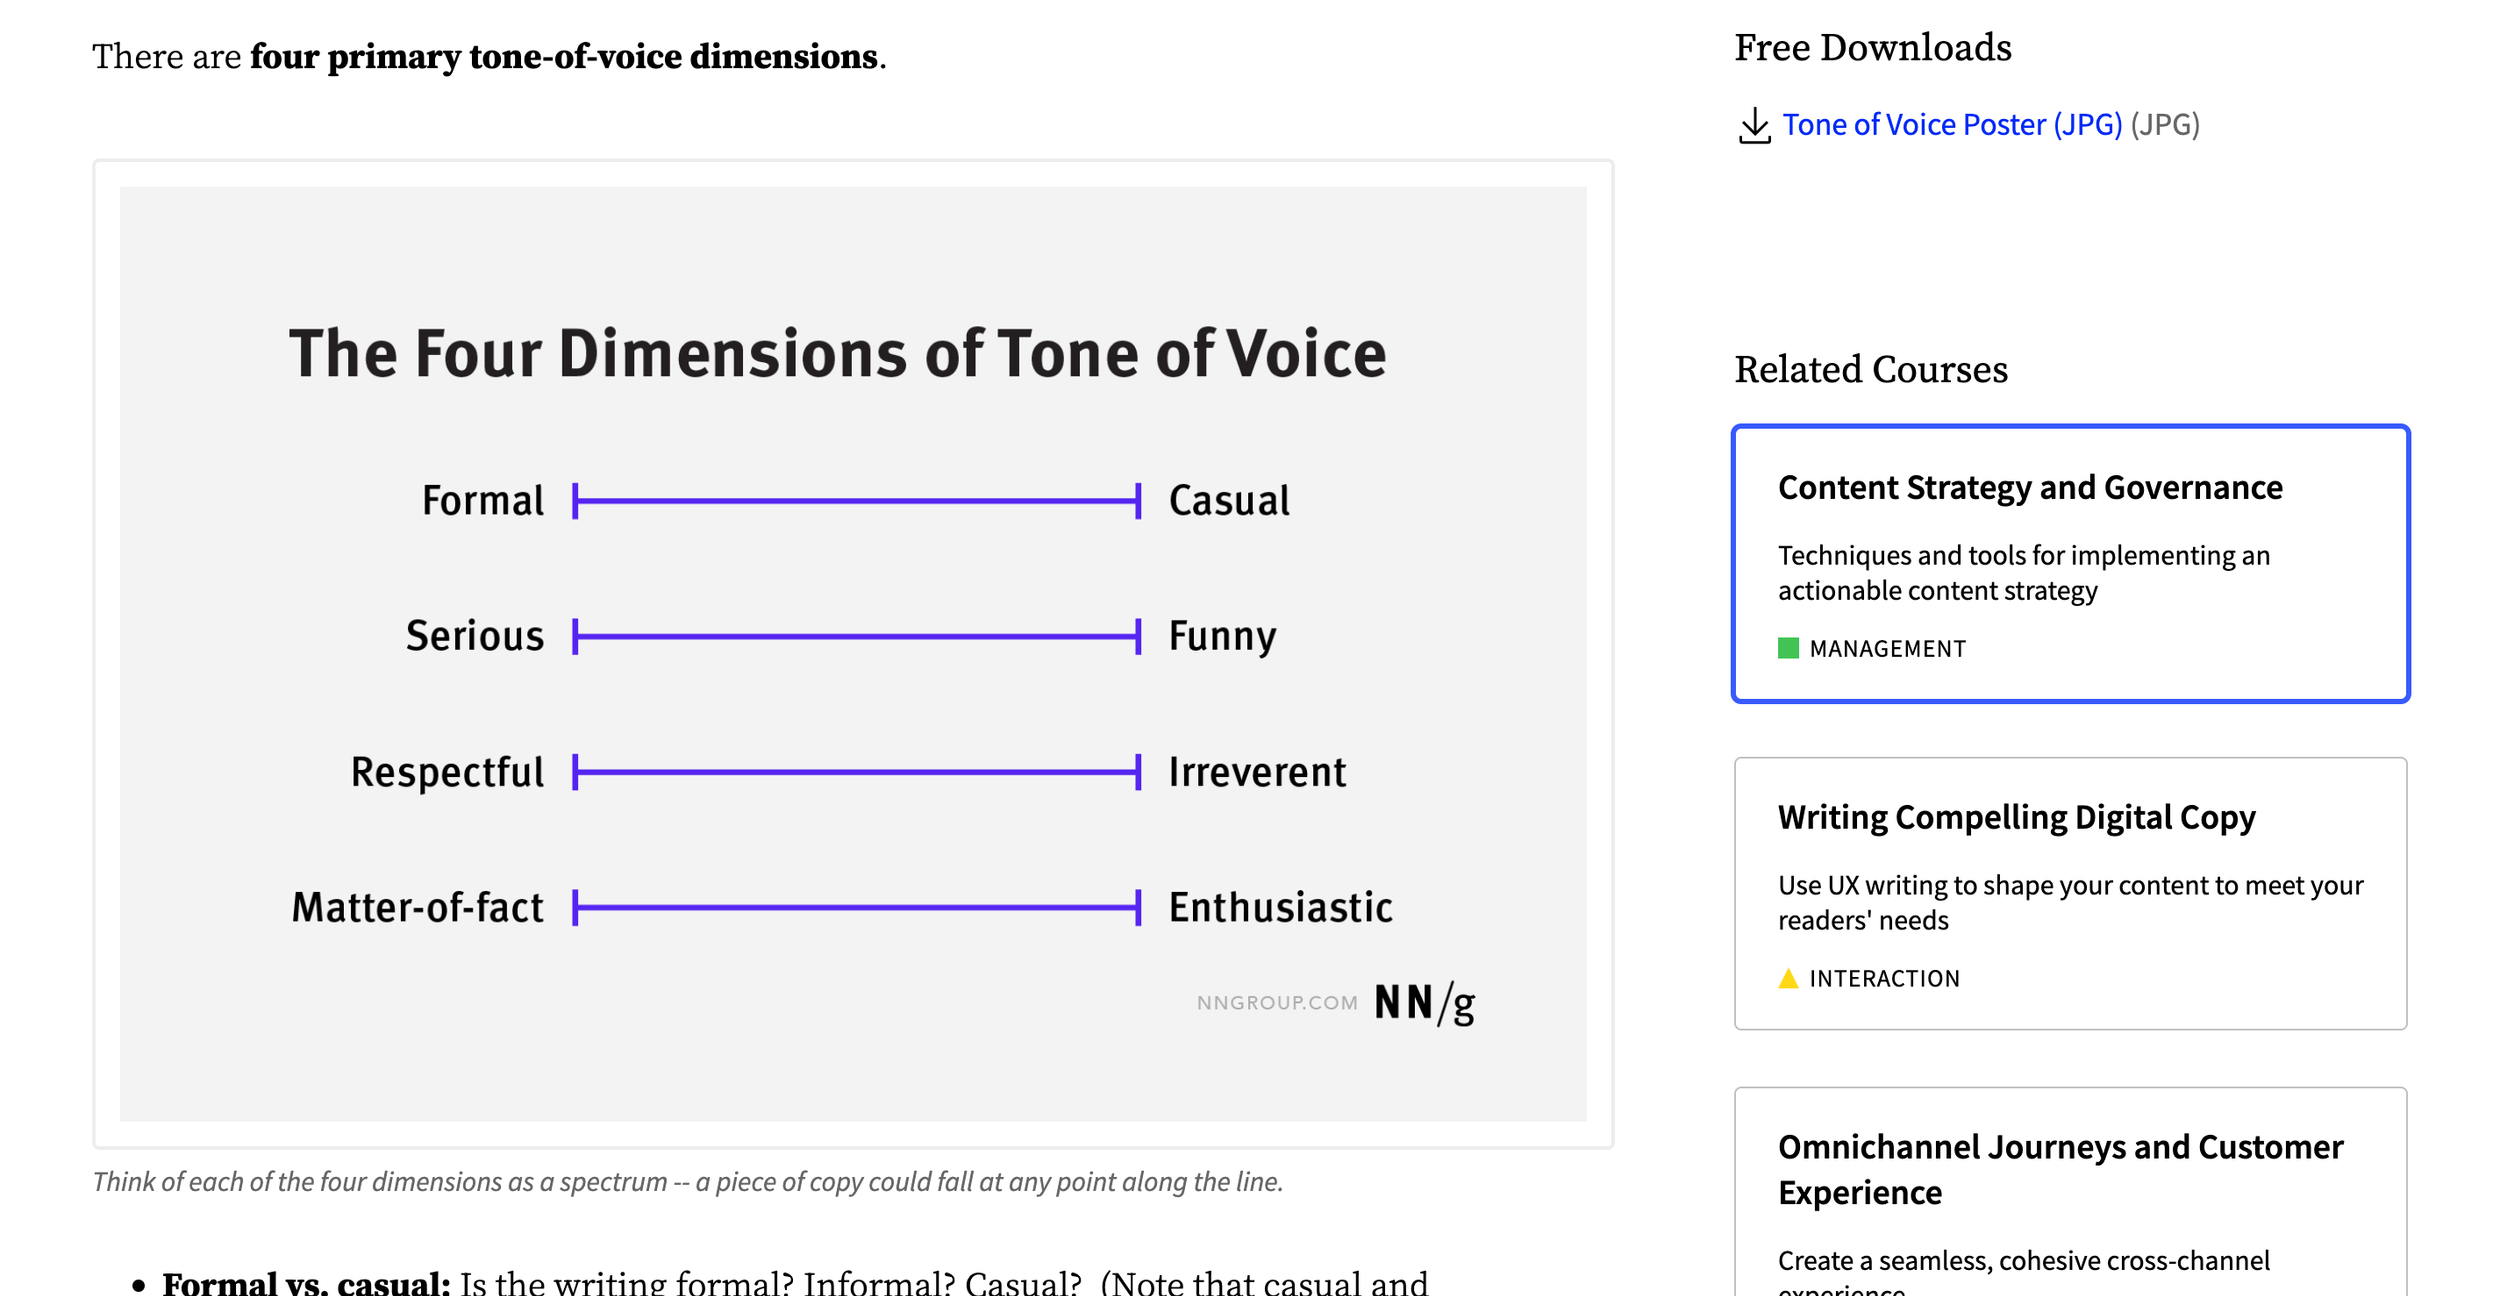The width and height of the screenshot is (2500, 1296).
Task: Click the Related Courses heading
Action: 1870,370
